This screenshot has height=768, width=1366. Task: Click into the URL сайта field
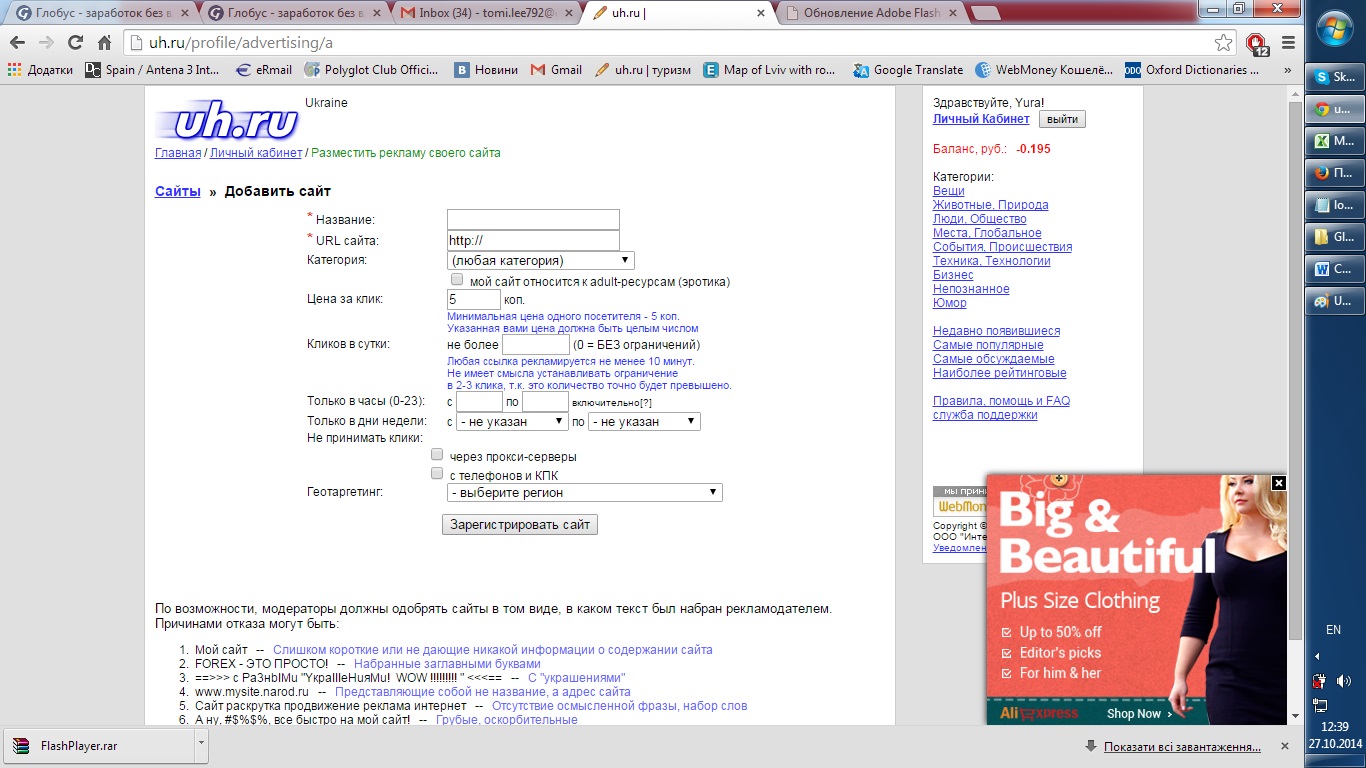[533, 241]
